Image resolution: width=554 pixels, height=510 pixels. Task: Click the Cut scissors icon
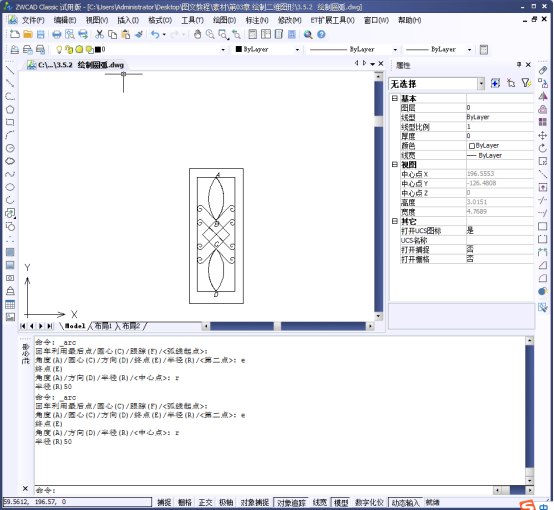pos(100,34)
